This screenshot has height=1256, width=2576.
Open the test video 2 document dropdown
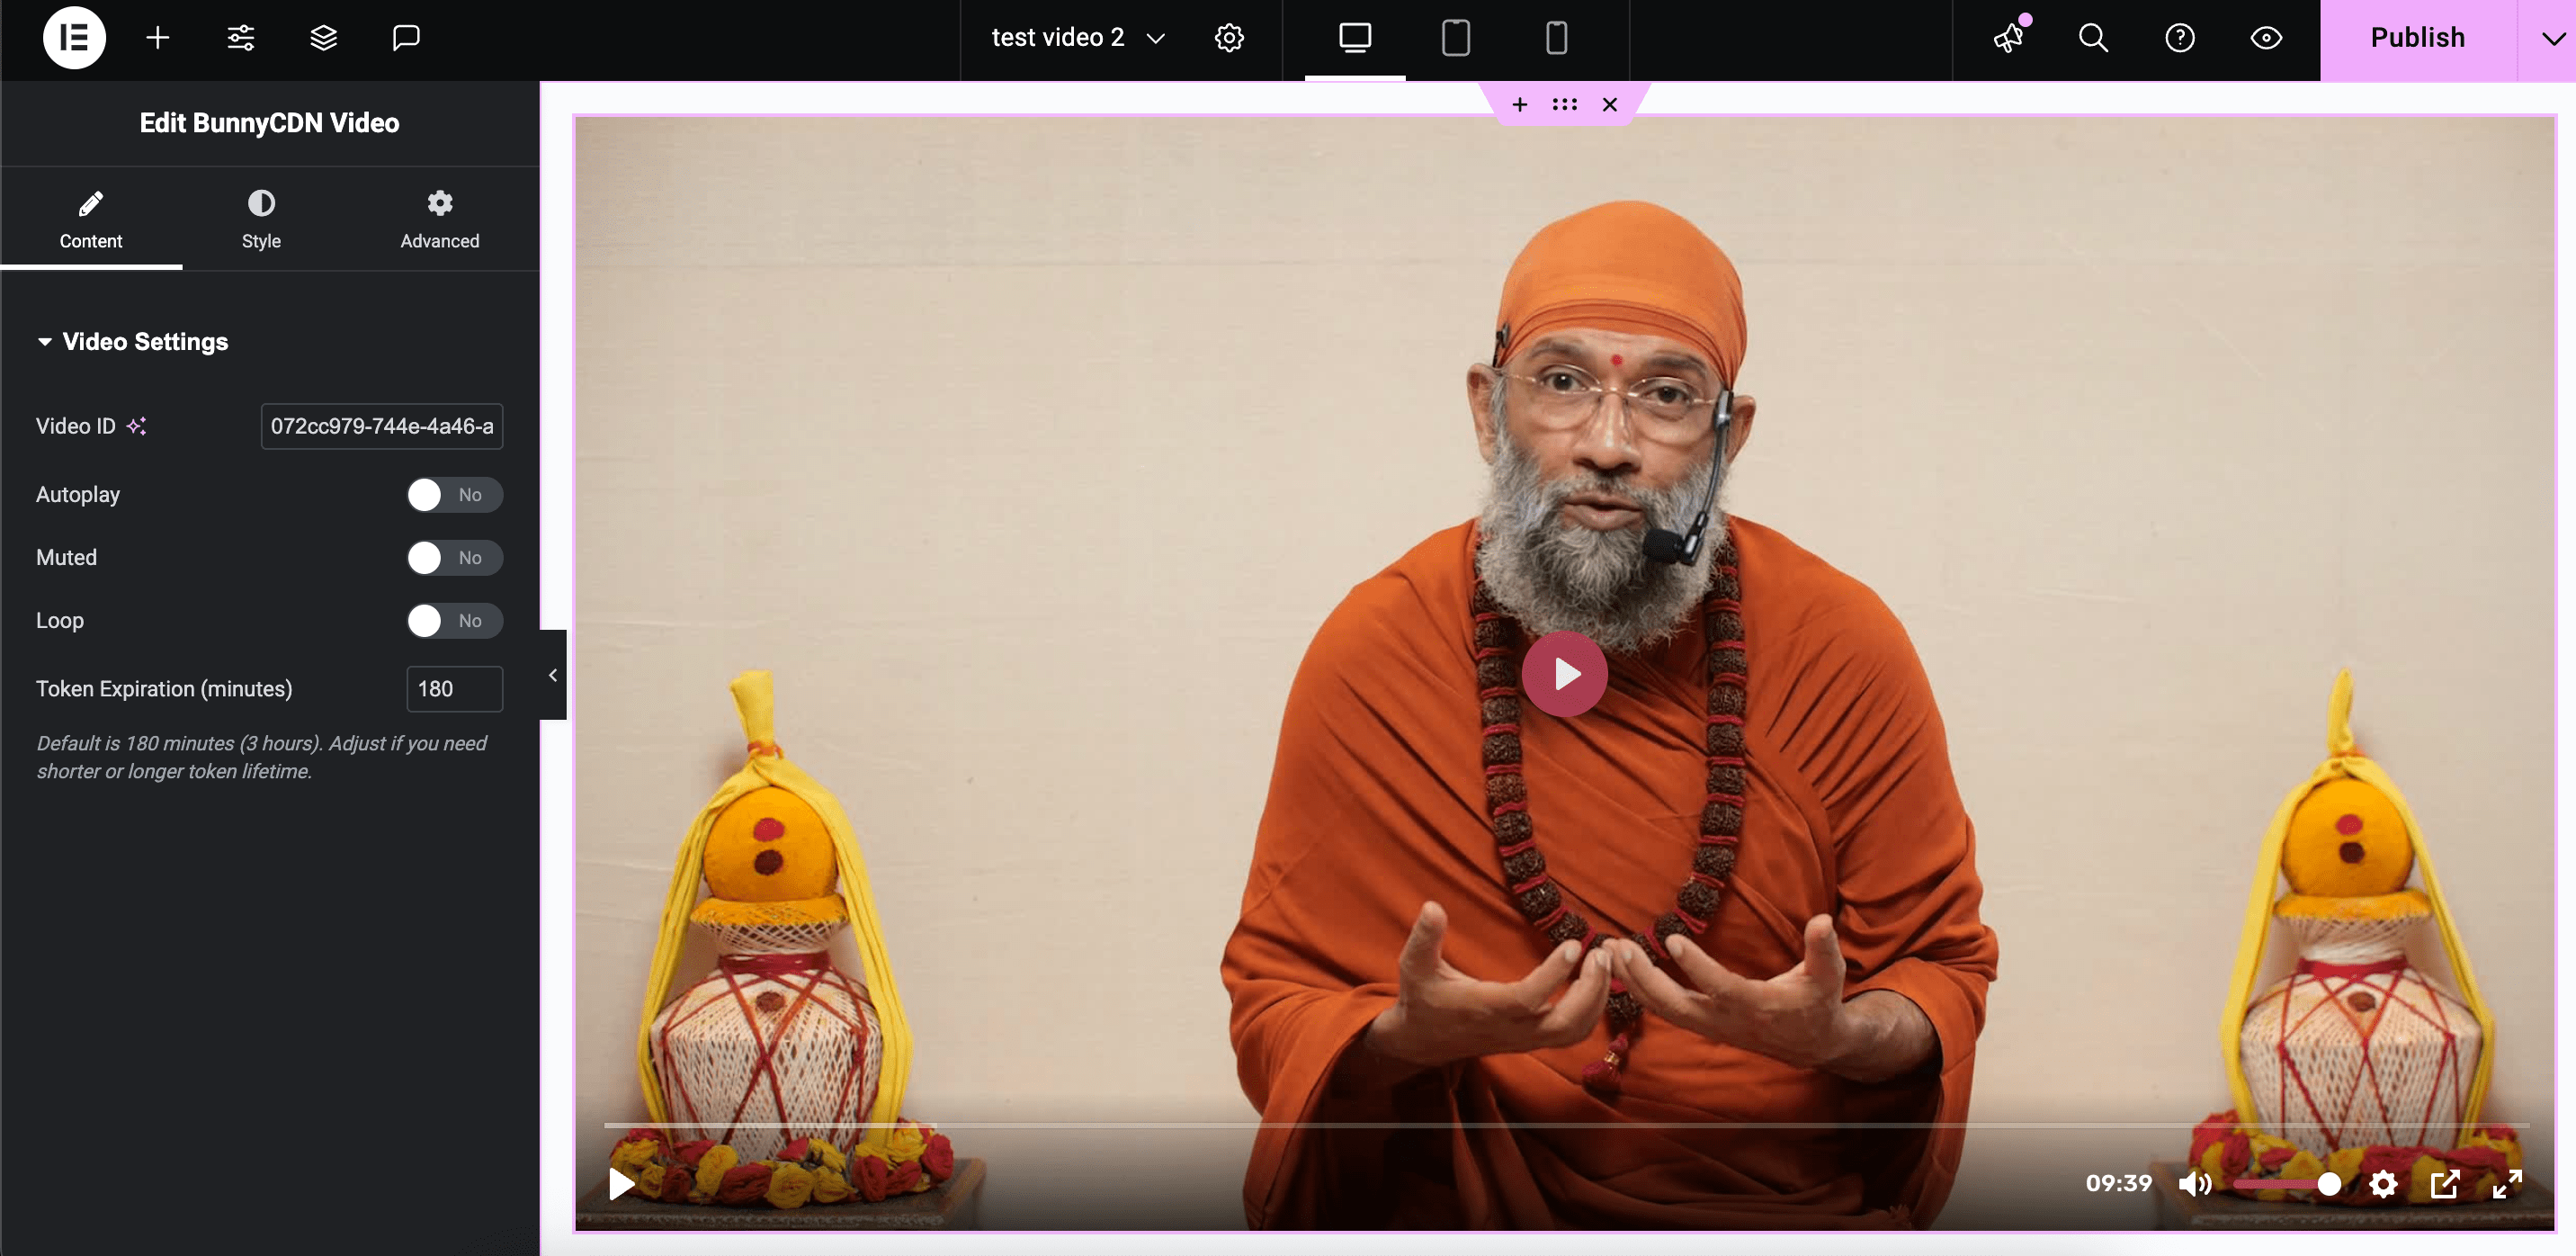click(1078, 38)
